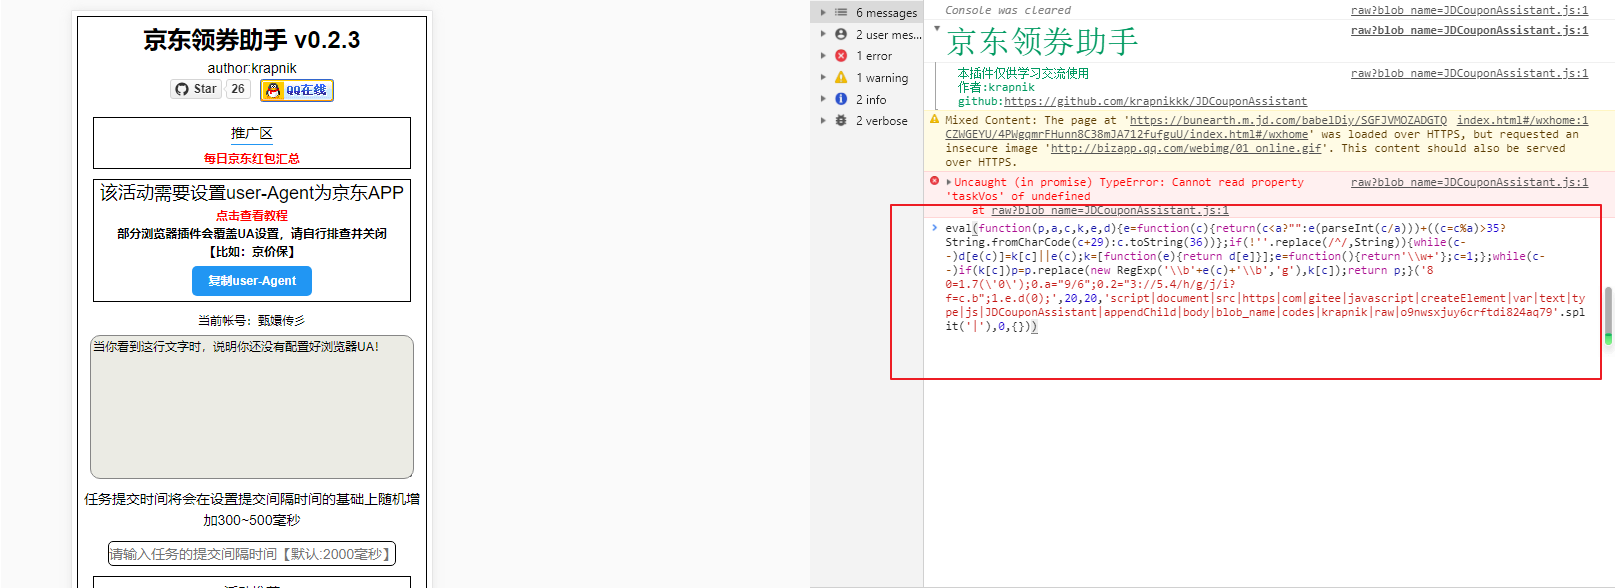This screenshot has height=588, width=1615.
Task: Click the warning triangle on Mixed Content message
Action: pos(935,119)
